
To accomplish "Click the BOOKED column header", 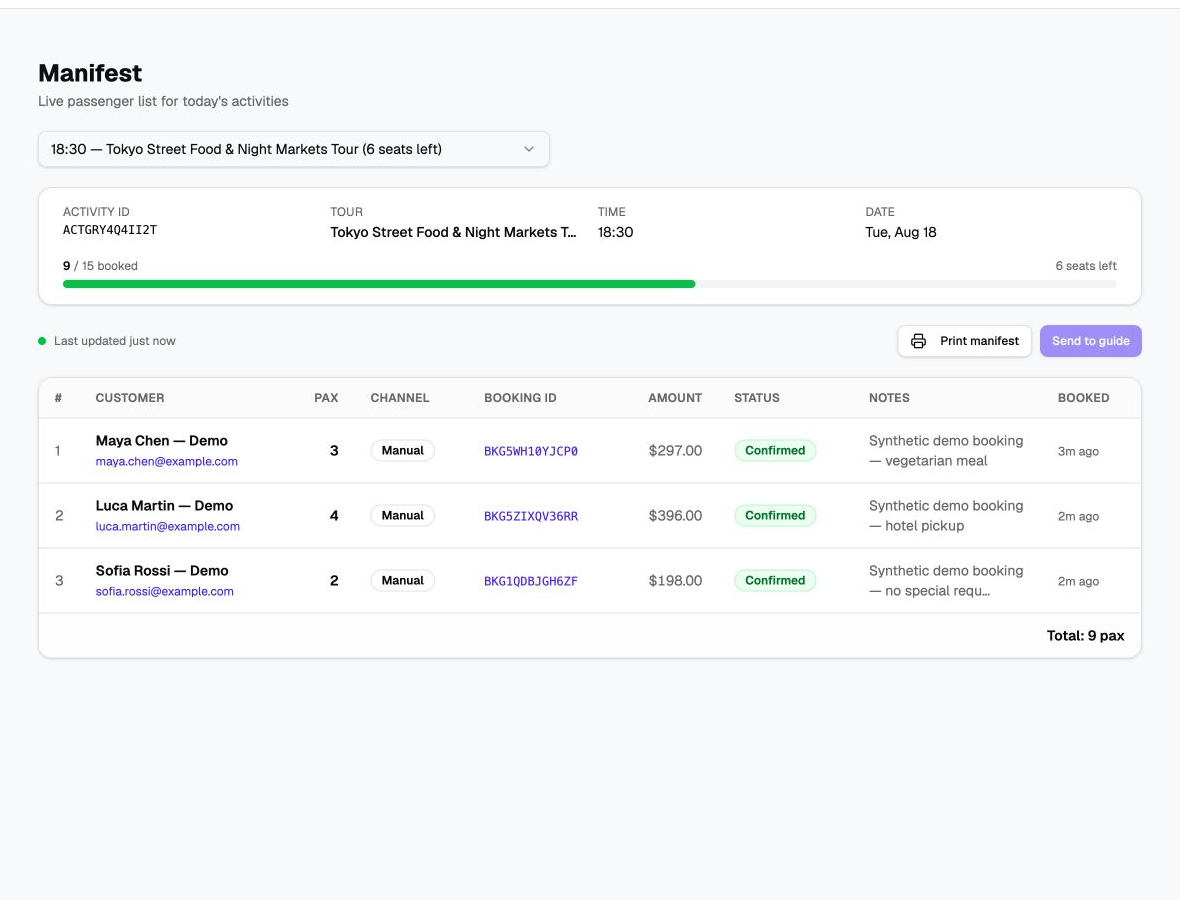I will tap(1083, 397).
